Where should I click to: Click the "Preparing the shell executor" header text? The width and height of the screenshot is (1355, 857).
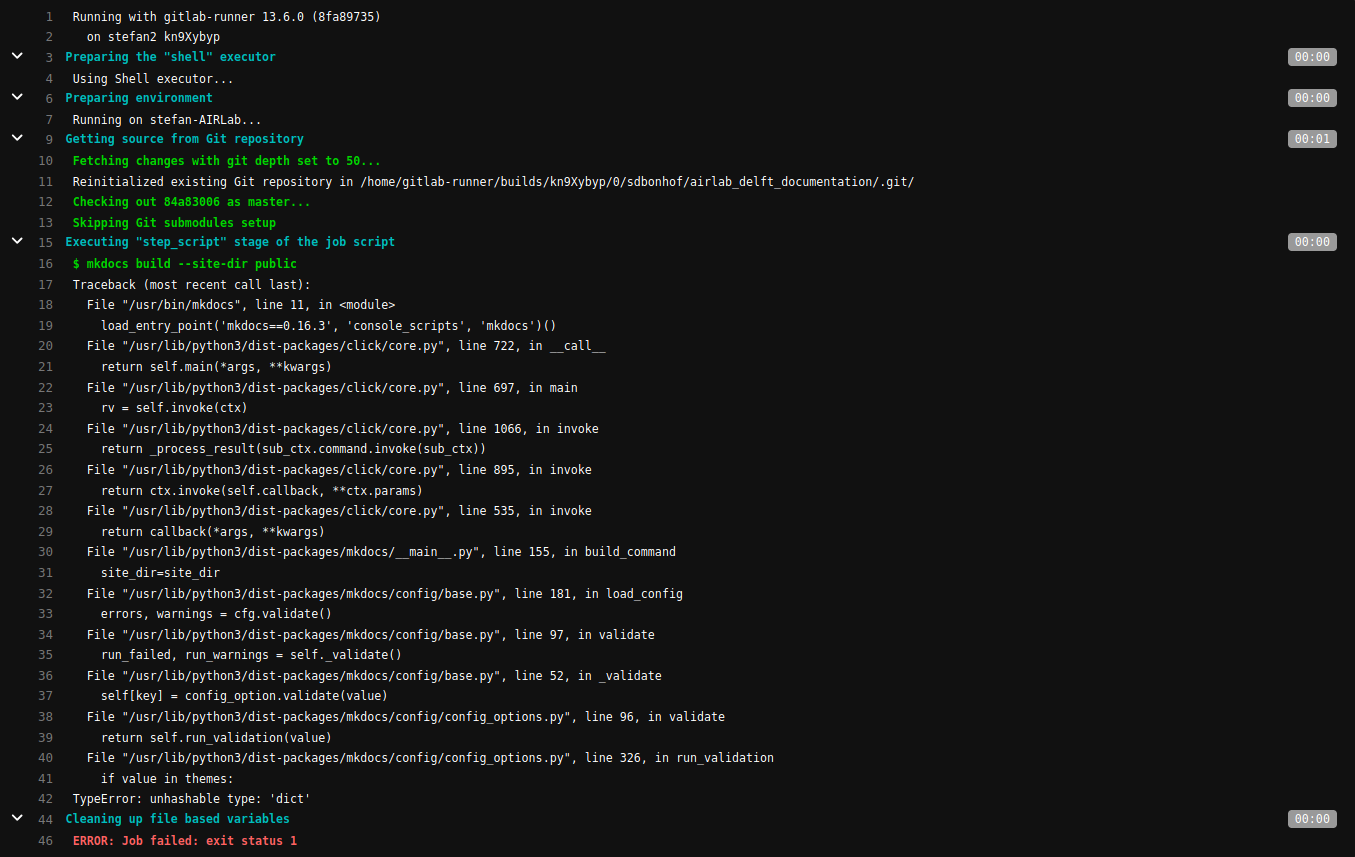(x=170, y=57)
